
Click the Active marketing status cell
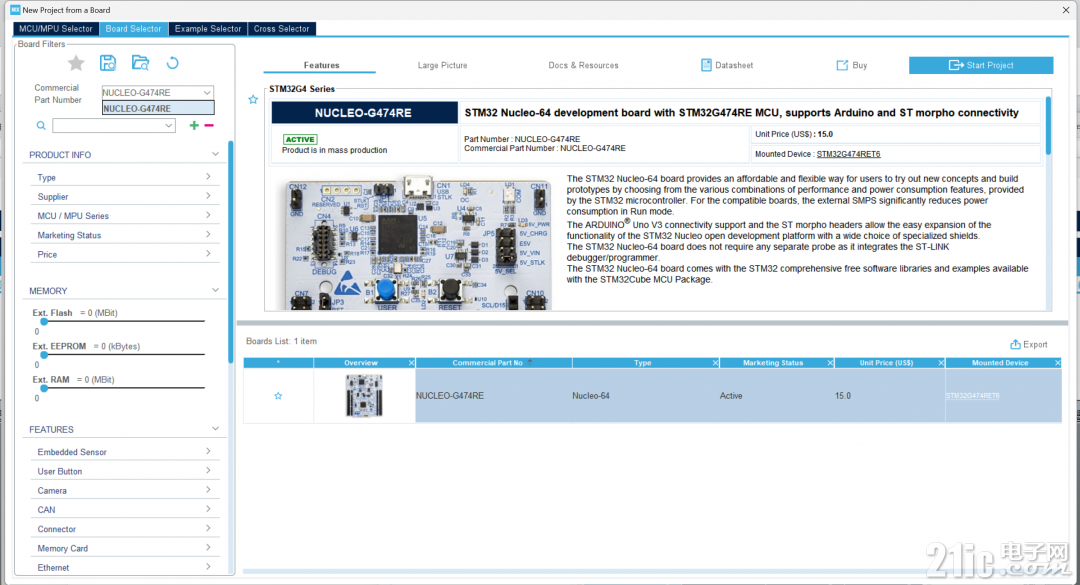[731, 396]
